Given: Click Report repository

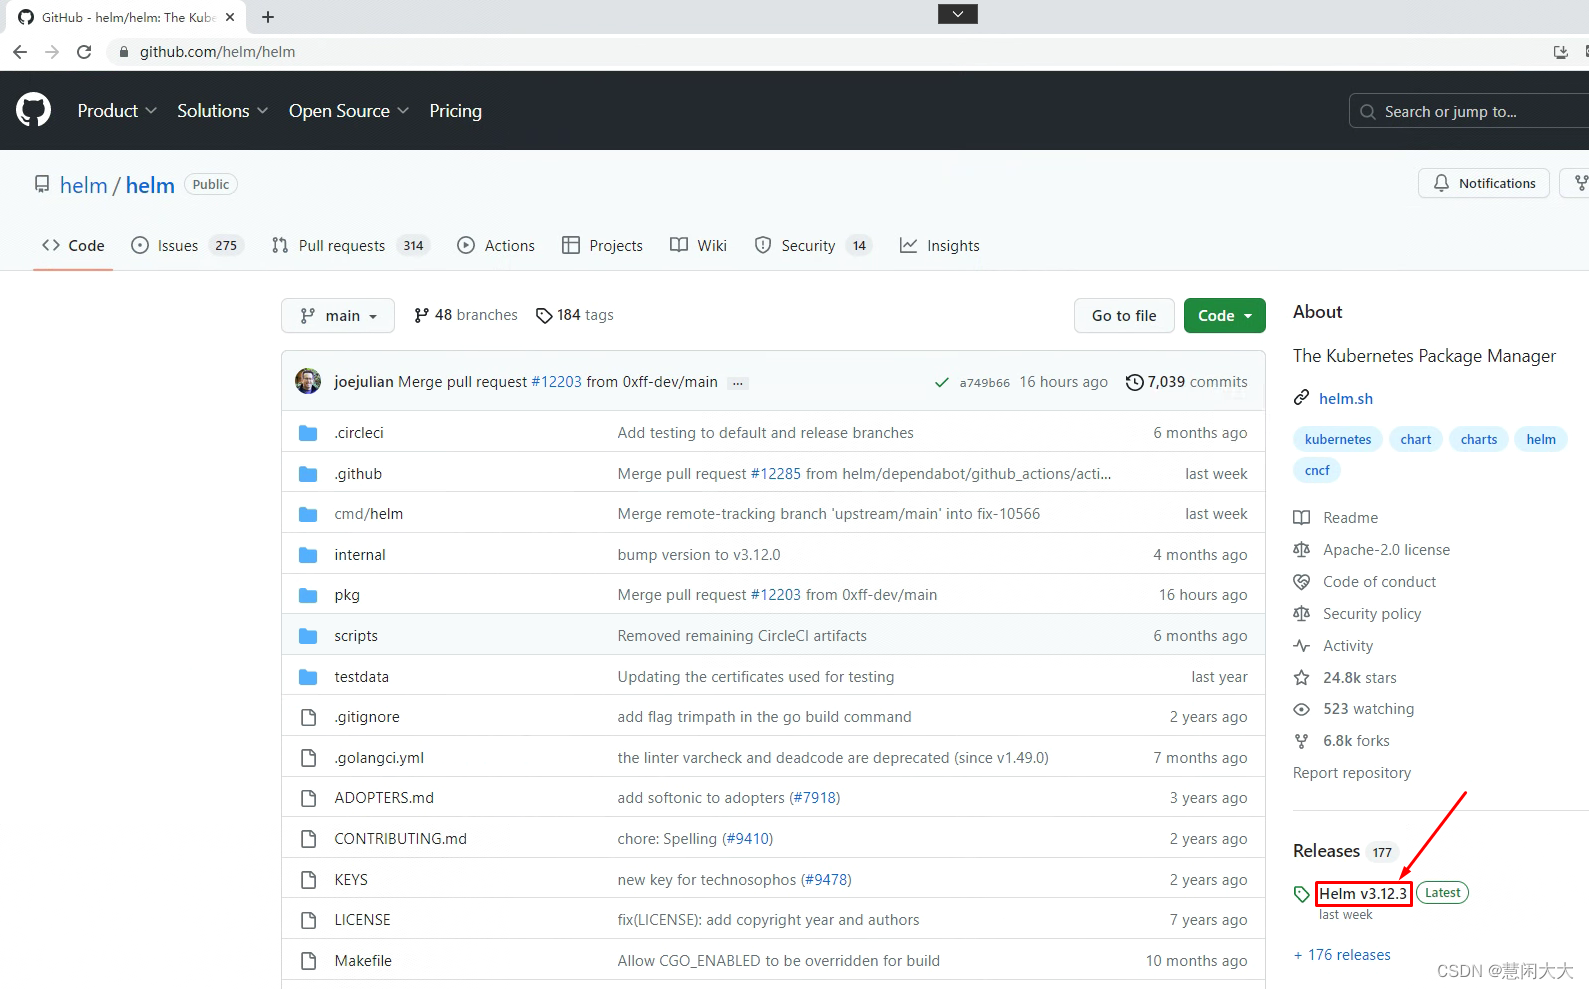Looking at the screenshot, I should click(x=1352, y=773).
